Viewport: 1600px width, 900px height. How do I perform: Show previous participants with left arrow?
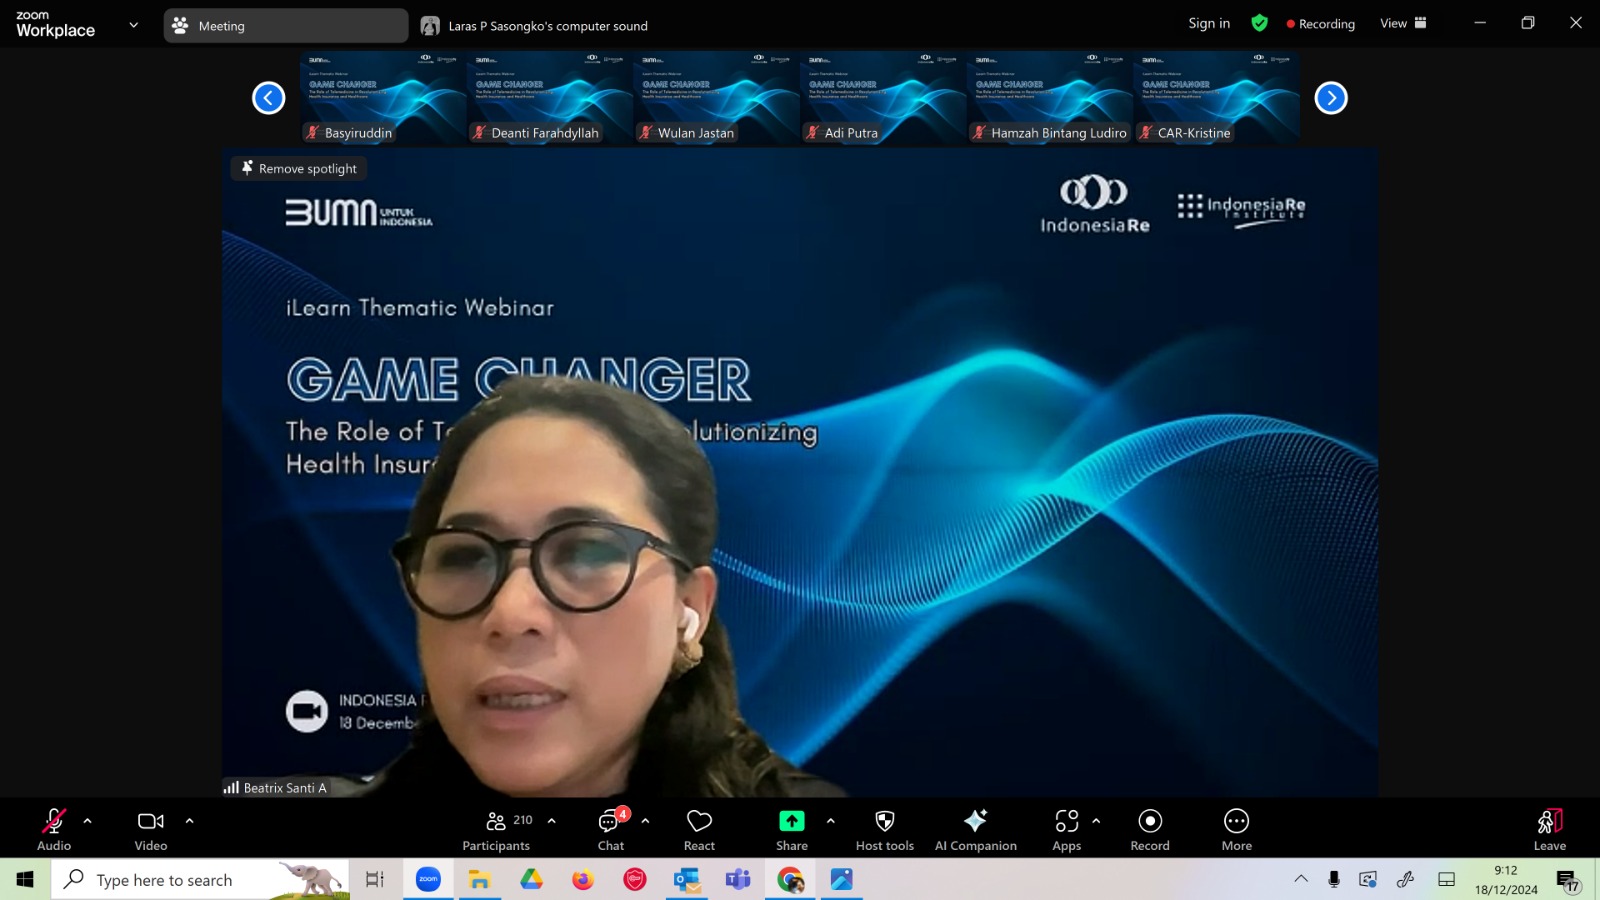tap(269, 98)
